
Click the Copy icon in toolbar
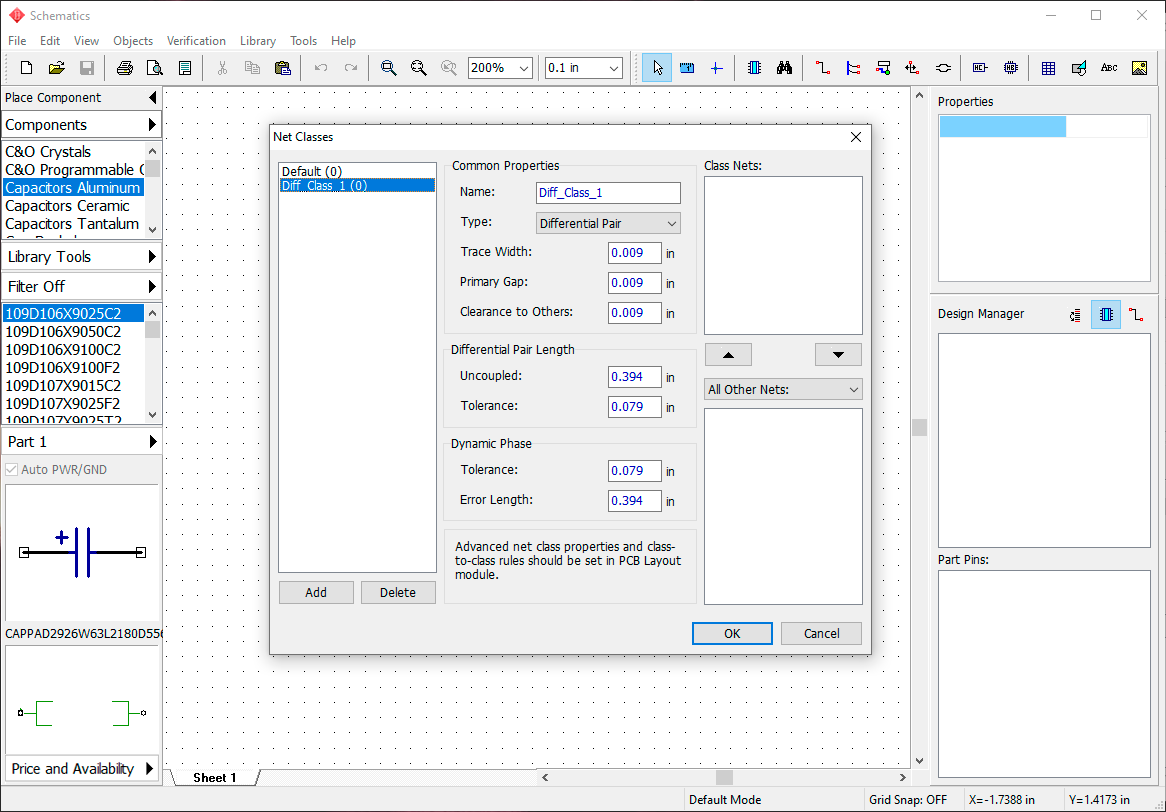[x=252, y=68]
